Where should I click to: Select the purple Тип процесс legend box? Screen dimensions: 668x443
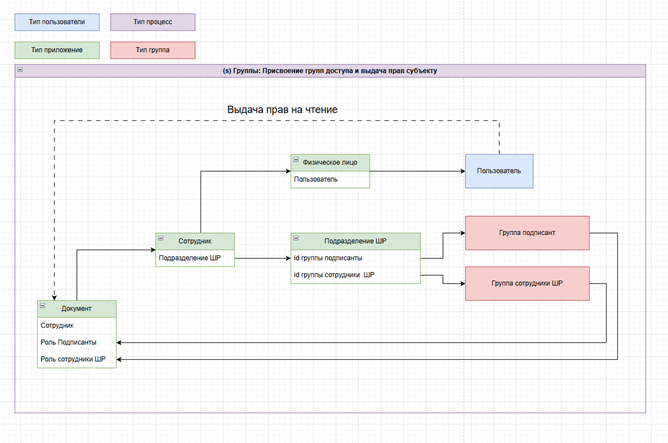click(153, 21)
